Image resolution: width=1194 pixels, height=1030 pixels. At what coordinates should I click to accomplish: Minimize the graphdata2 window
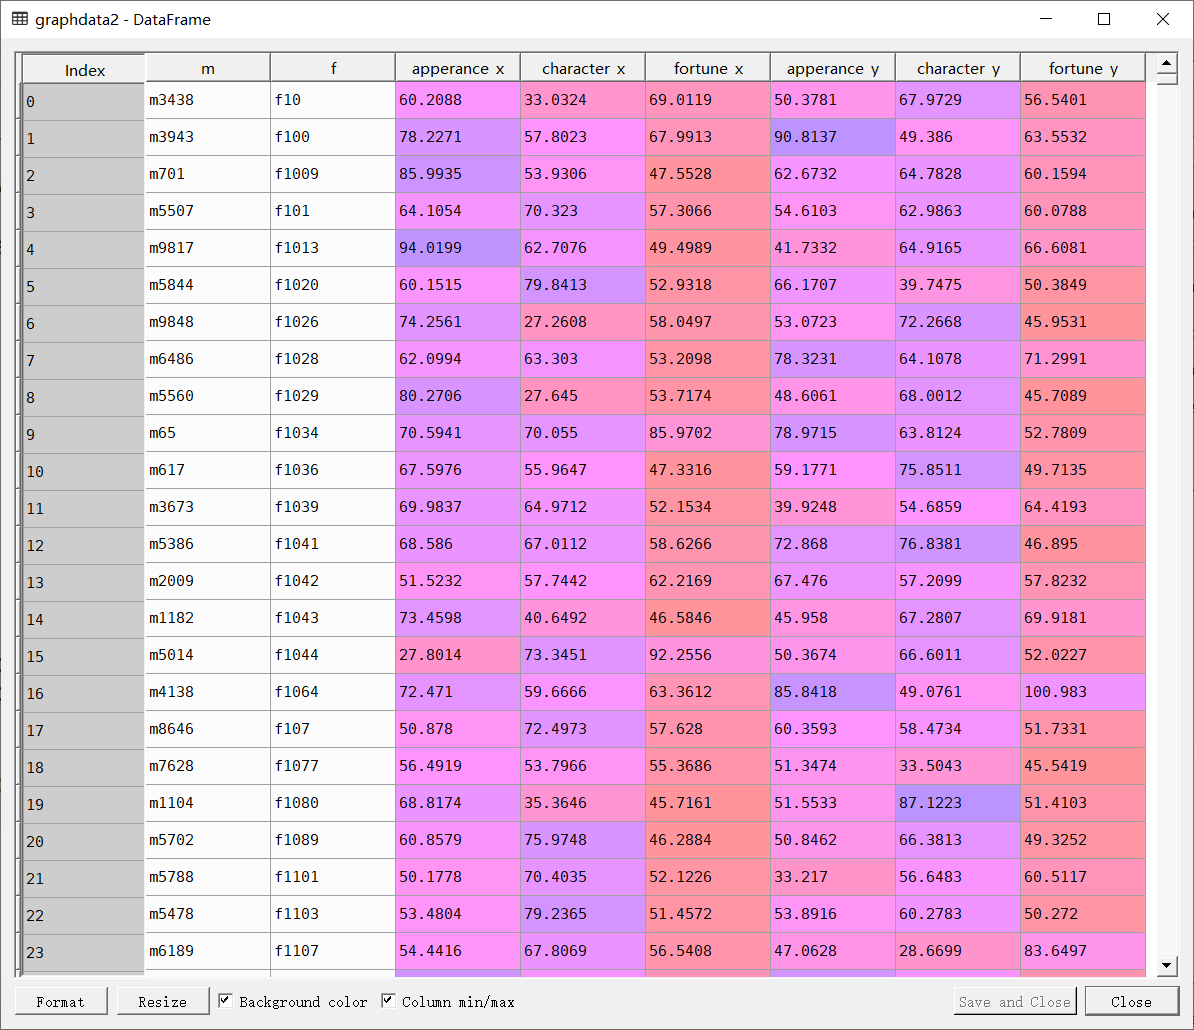[x=1046, y=19]
